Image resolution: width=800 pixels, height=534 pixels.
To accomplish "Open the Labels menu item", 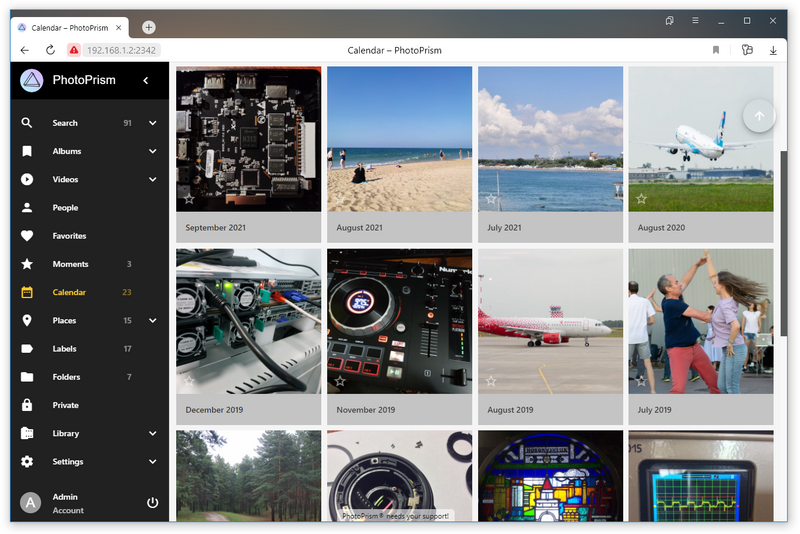I will (x=89, y=349).
